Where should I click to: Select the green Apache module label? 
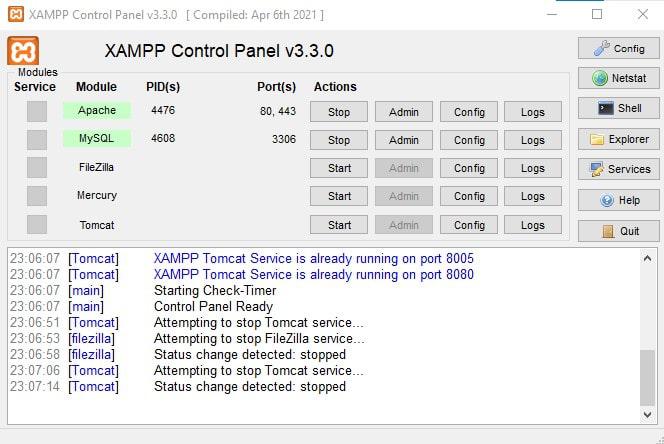coord(97,111)
